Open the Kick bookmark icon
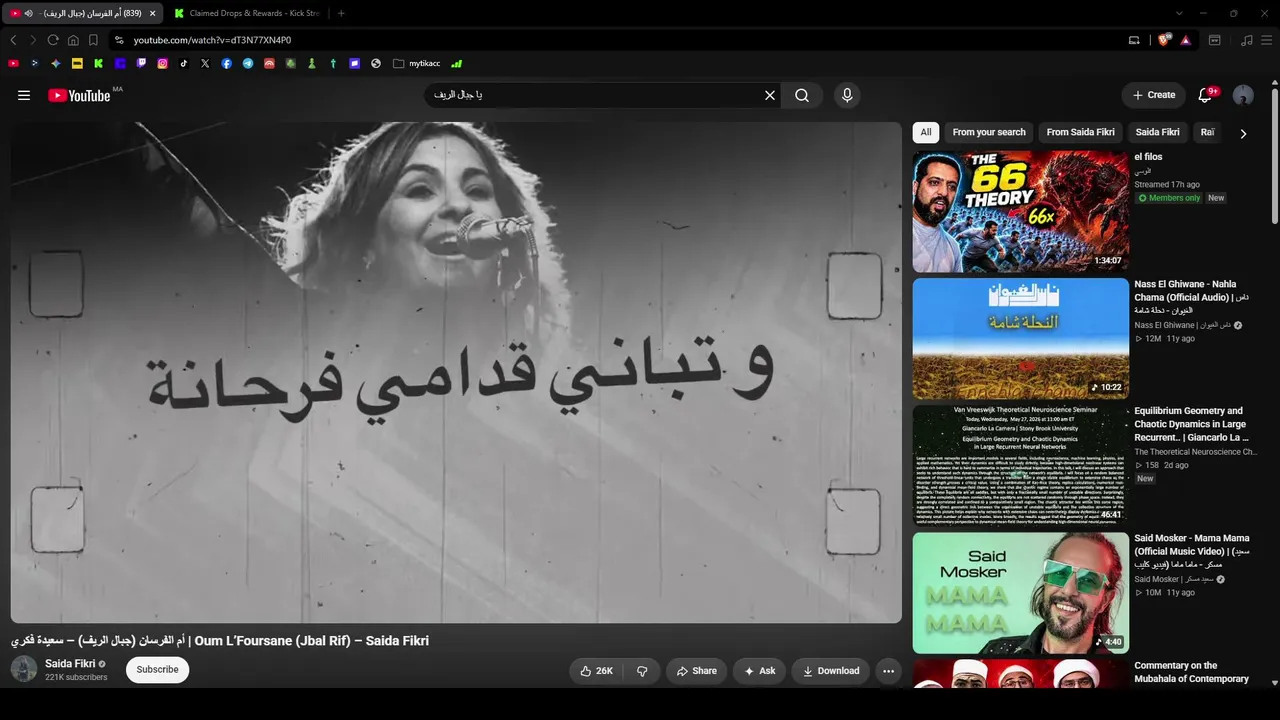This screenshot has width=1280, height=720. [x=99, y=63]
